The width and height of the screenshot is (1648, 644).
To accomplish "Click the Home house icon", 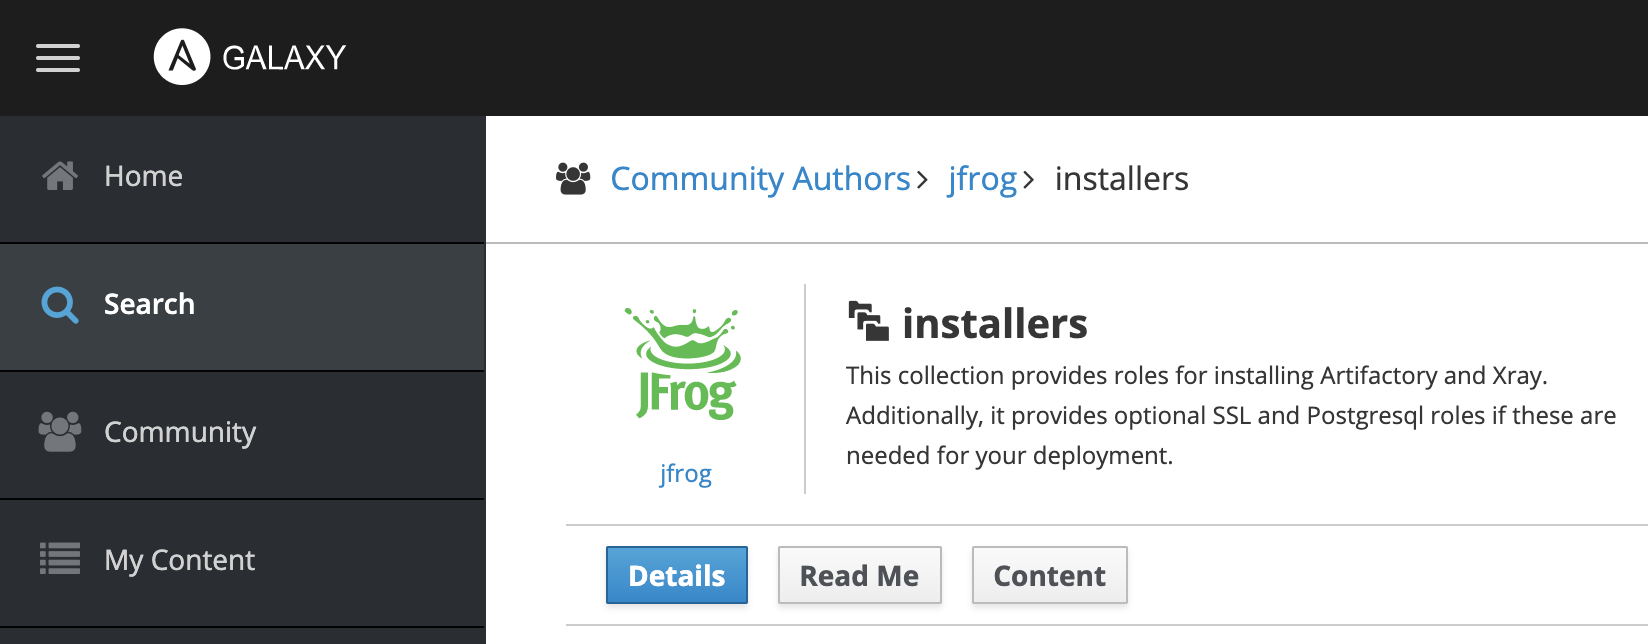I will [x=60, y=176].
